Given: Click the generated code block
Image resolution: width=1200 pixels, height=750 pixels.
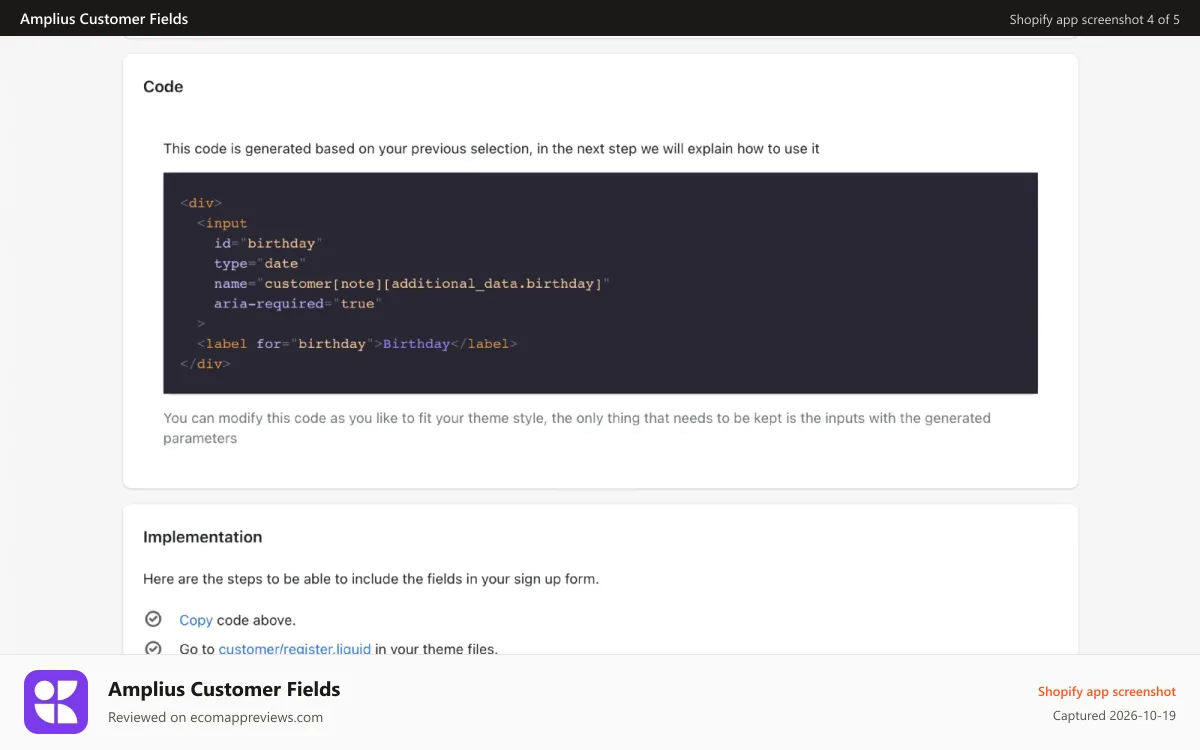Looking at the screenshot, I should click(600, 283).
